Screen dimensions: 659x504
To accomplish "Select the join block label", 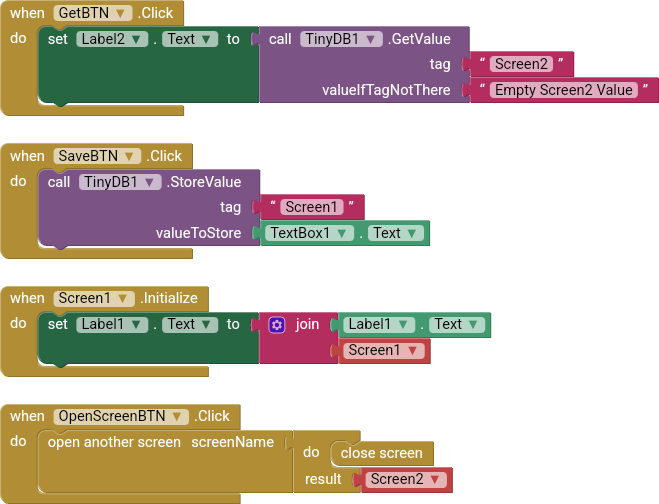I will click(x=307, y=325).
